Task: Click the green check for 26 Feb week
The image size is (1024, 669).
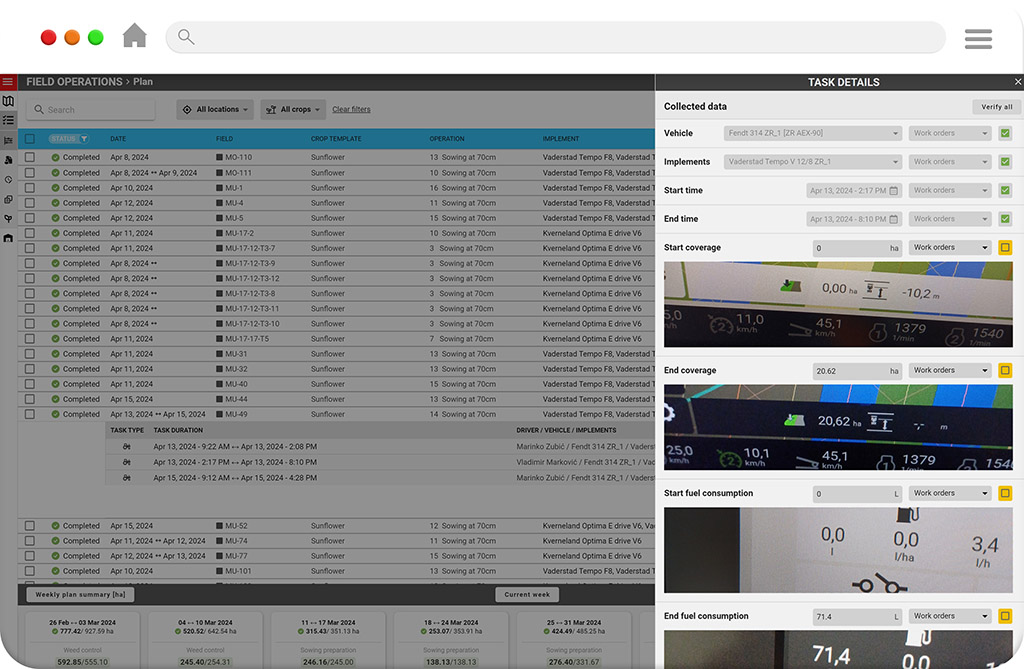Action: point(56,632)
